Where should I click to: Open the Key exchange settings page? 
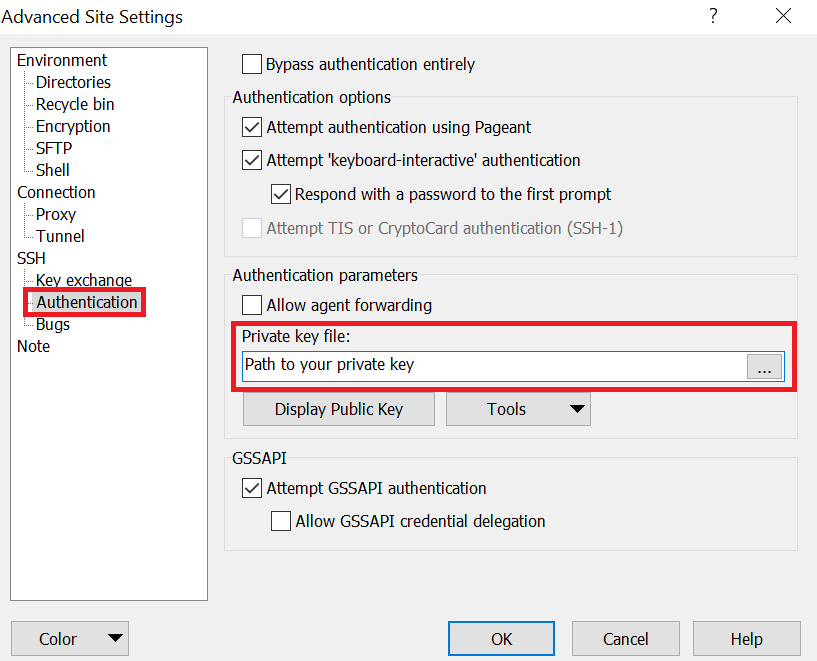84,280
